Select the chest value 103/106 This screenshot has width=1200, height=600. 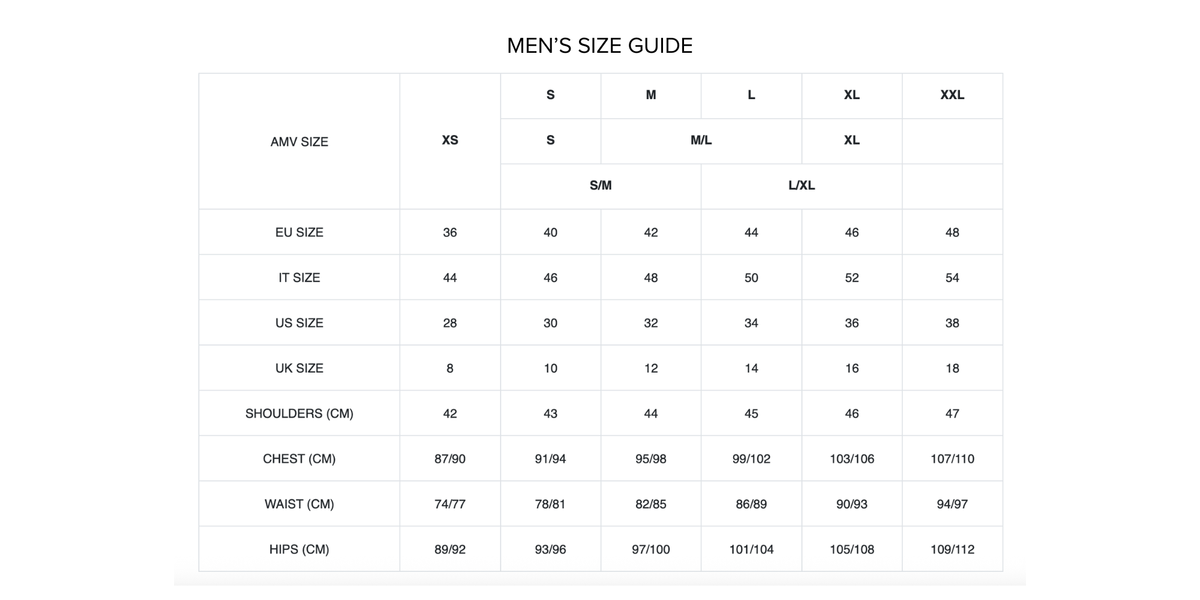tap(852, 459)
